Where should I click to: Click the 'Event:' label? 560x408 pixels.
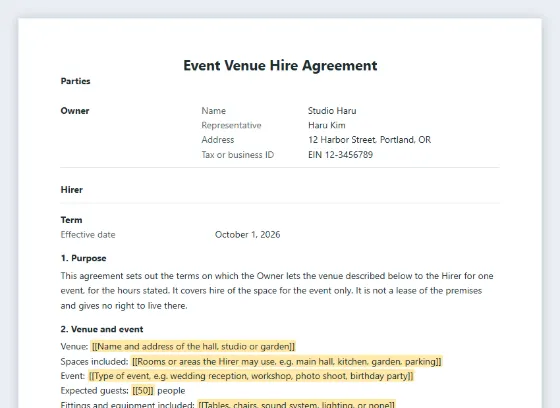pyautogui.click(x=73, y=376)
